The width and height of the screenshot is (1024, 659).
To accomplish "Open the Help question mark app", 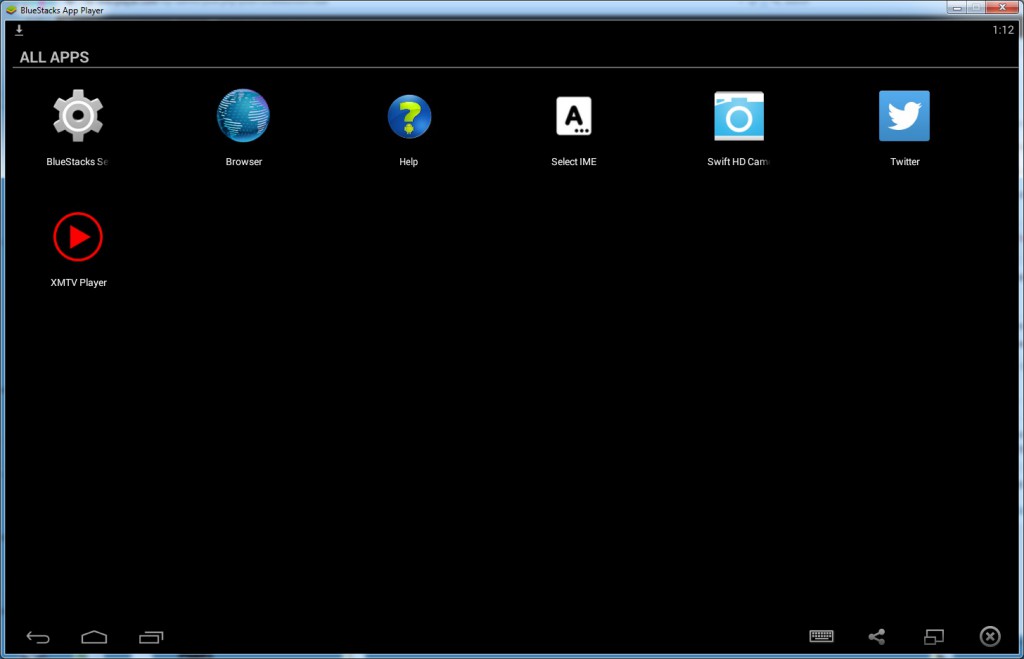I will click(x=409, y=116).
